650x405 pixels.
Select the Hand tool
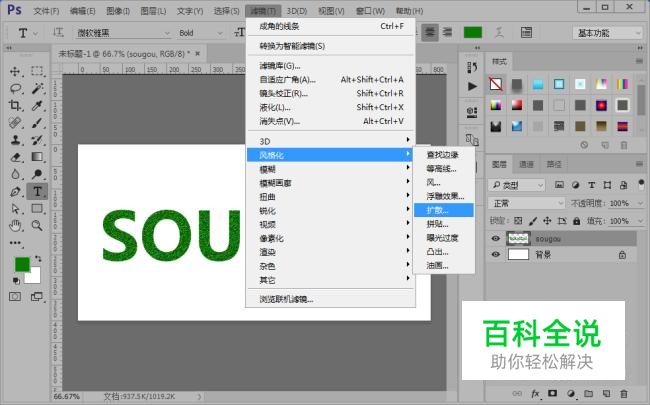[15, 226]
